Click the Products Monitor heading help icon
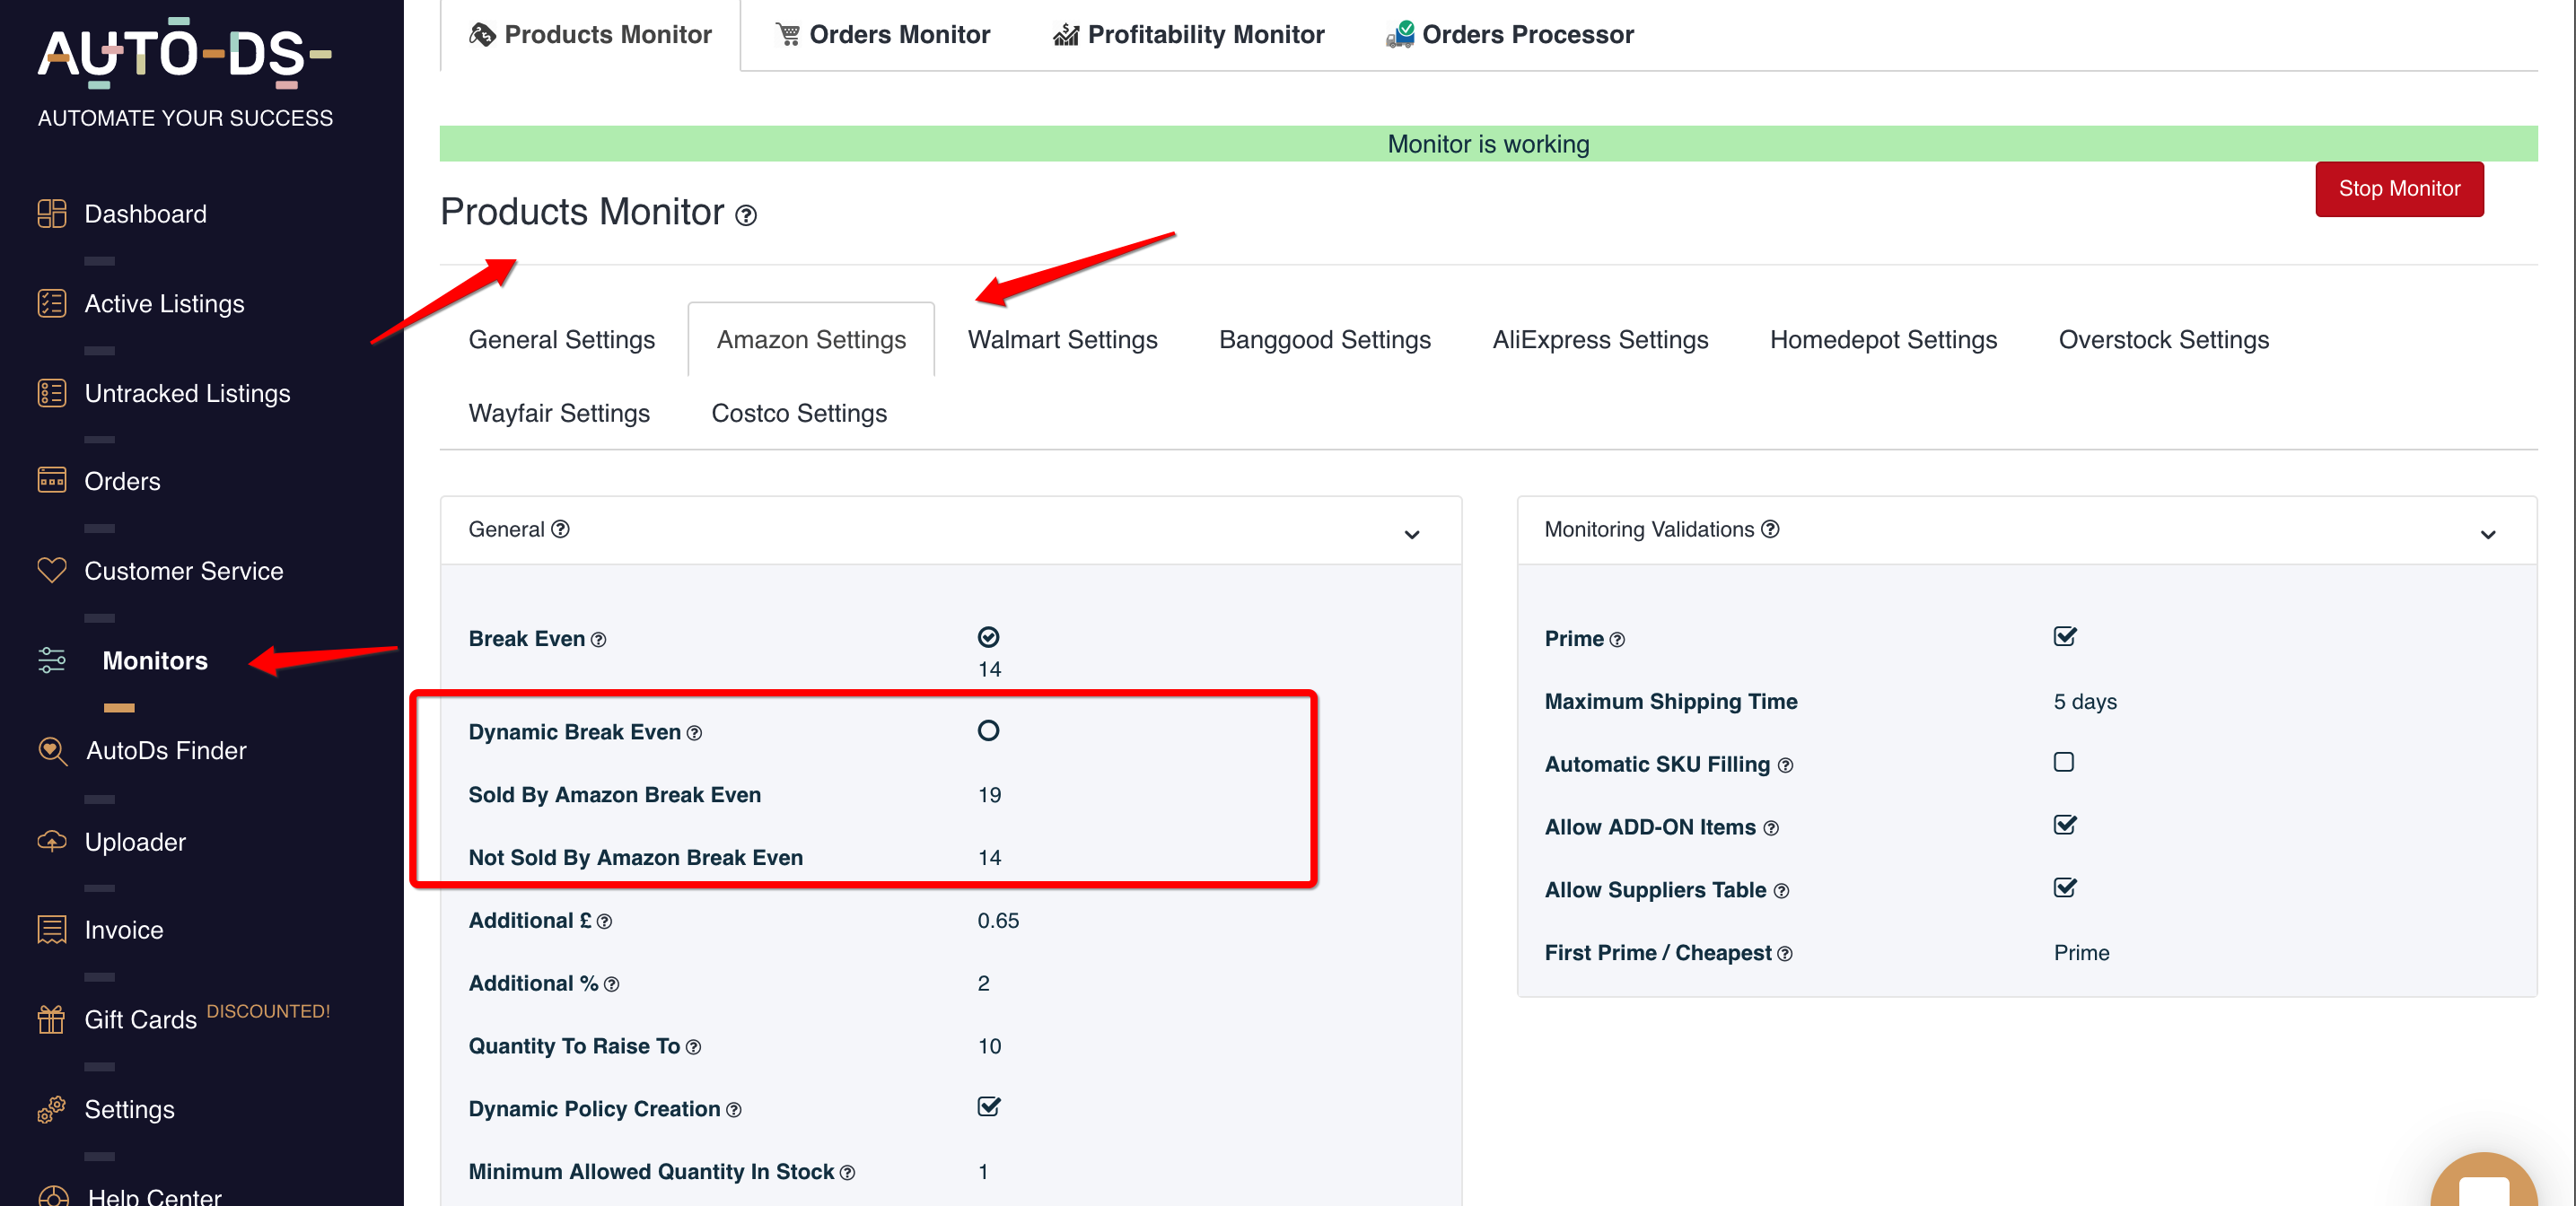The width and height of the screenshot is (2576, 1206). coord(746,215)
